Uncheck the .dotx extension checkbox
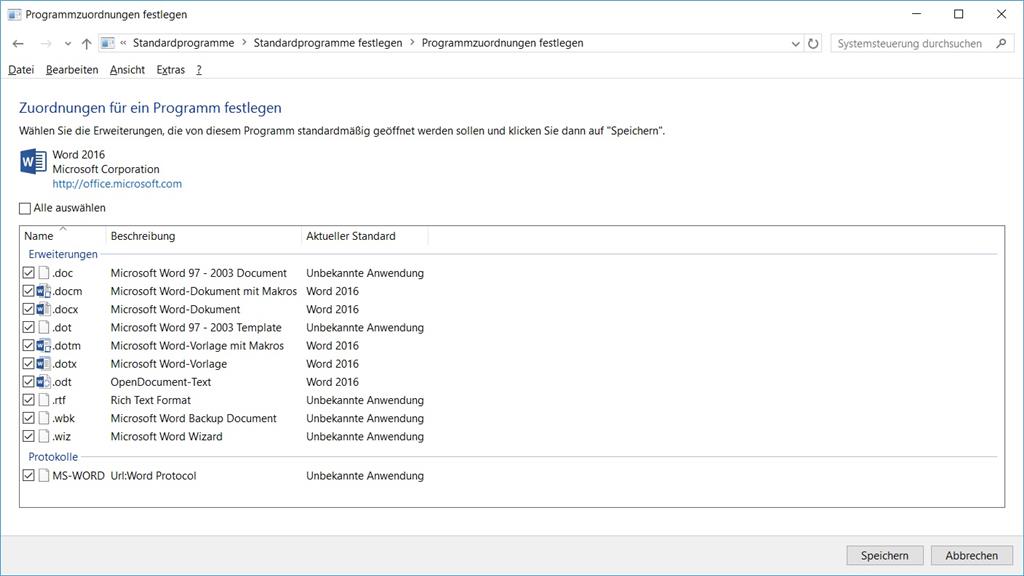 point(28,364)
